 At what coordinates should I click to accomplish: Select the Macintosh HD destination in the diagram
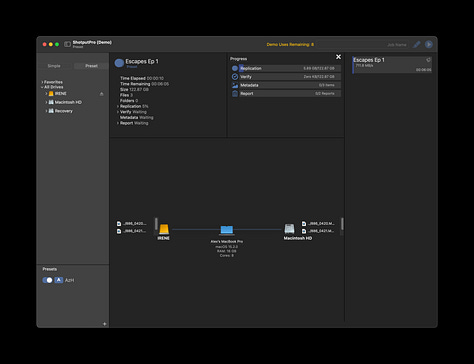tap(289, 229)
